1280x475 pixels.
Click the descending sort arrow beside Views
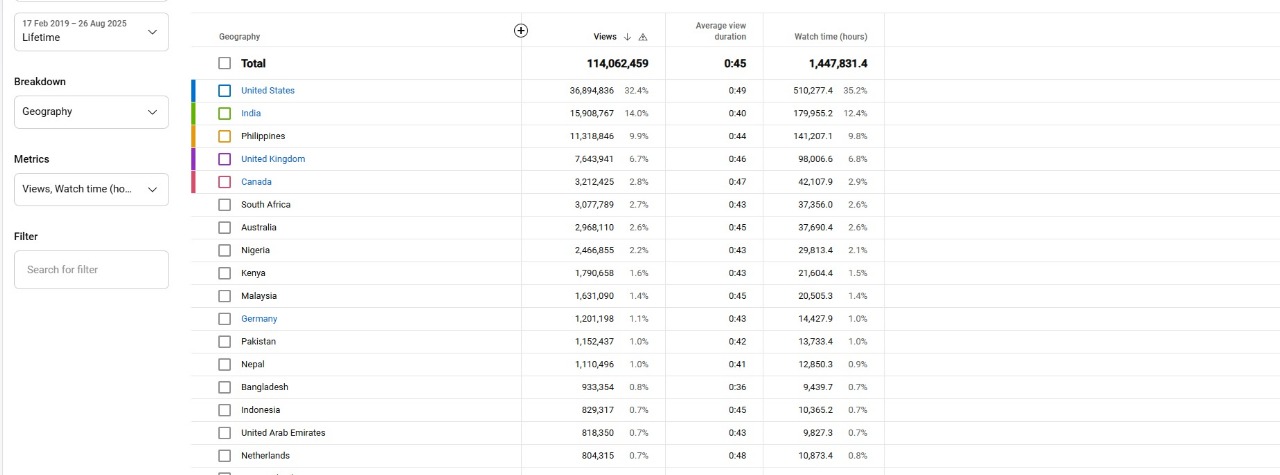[627, 37]
